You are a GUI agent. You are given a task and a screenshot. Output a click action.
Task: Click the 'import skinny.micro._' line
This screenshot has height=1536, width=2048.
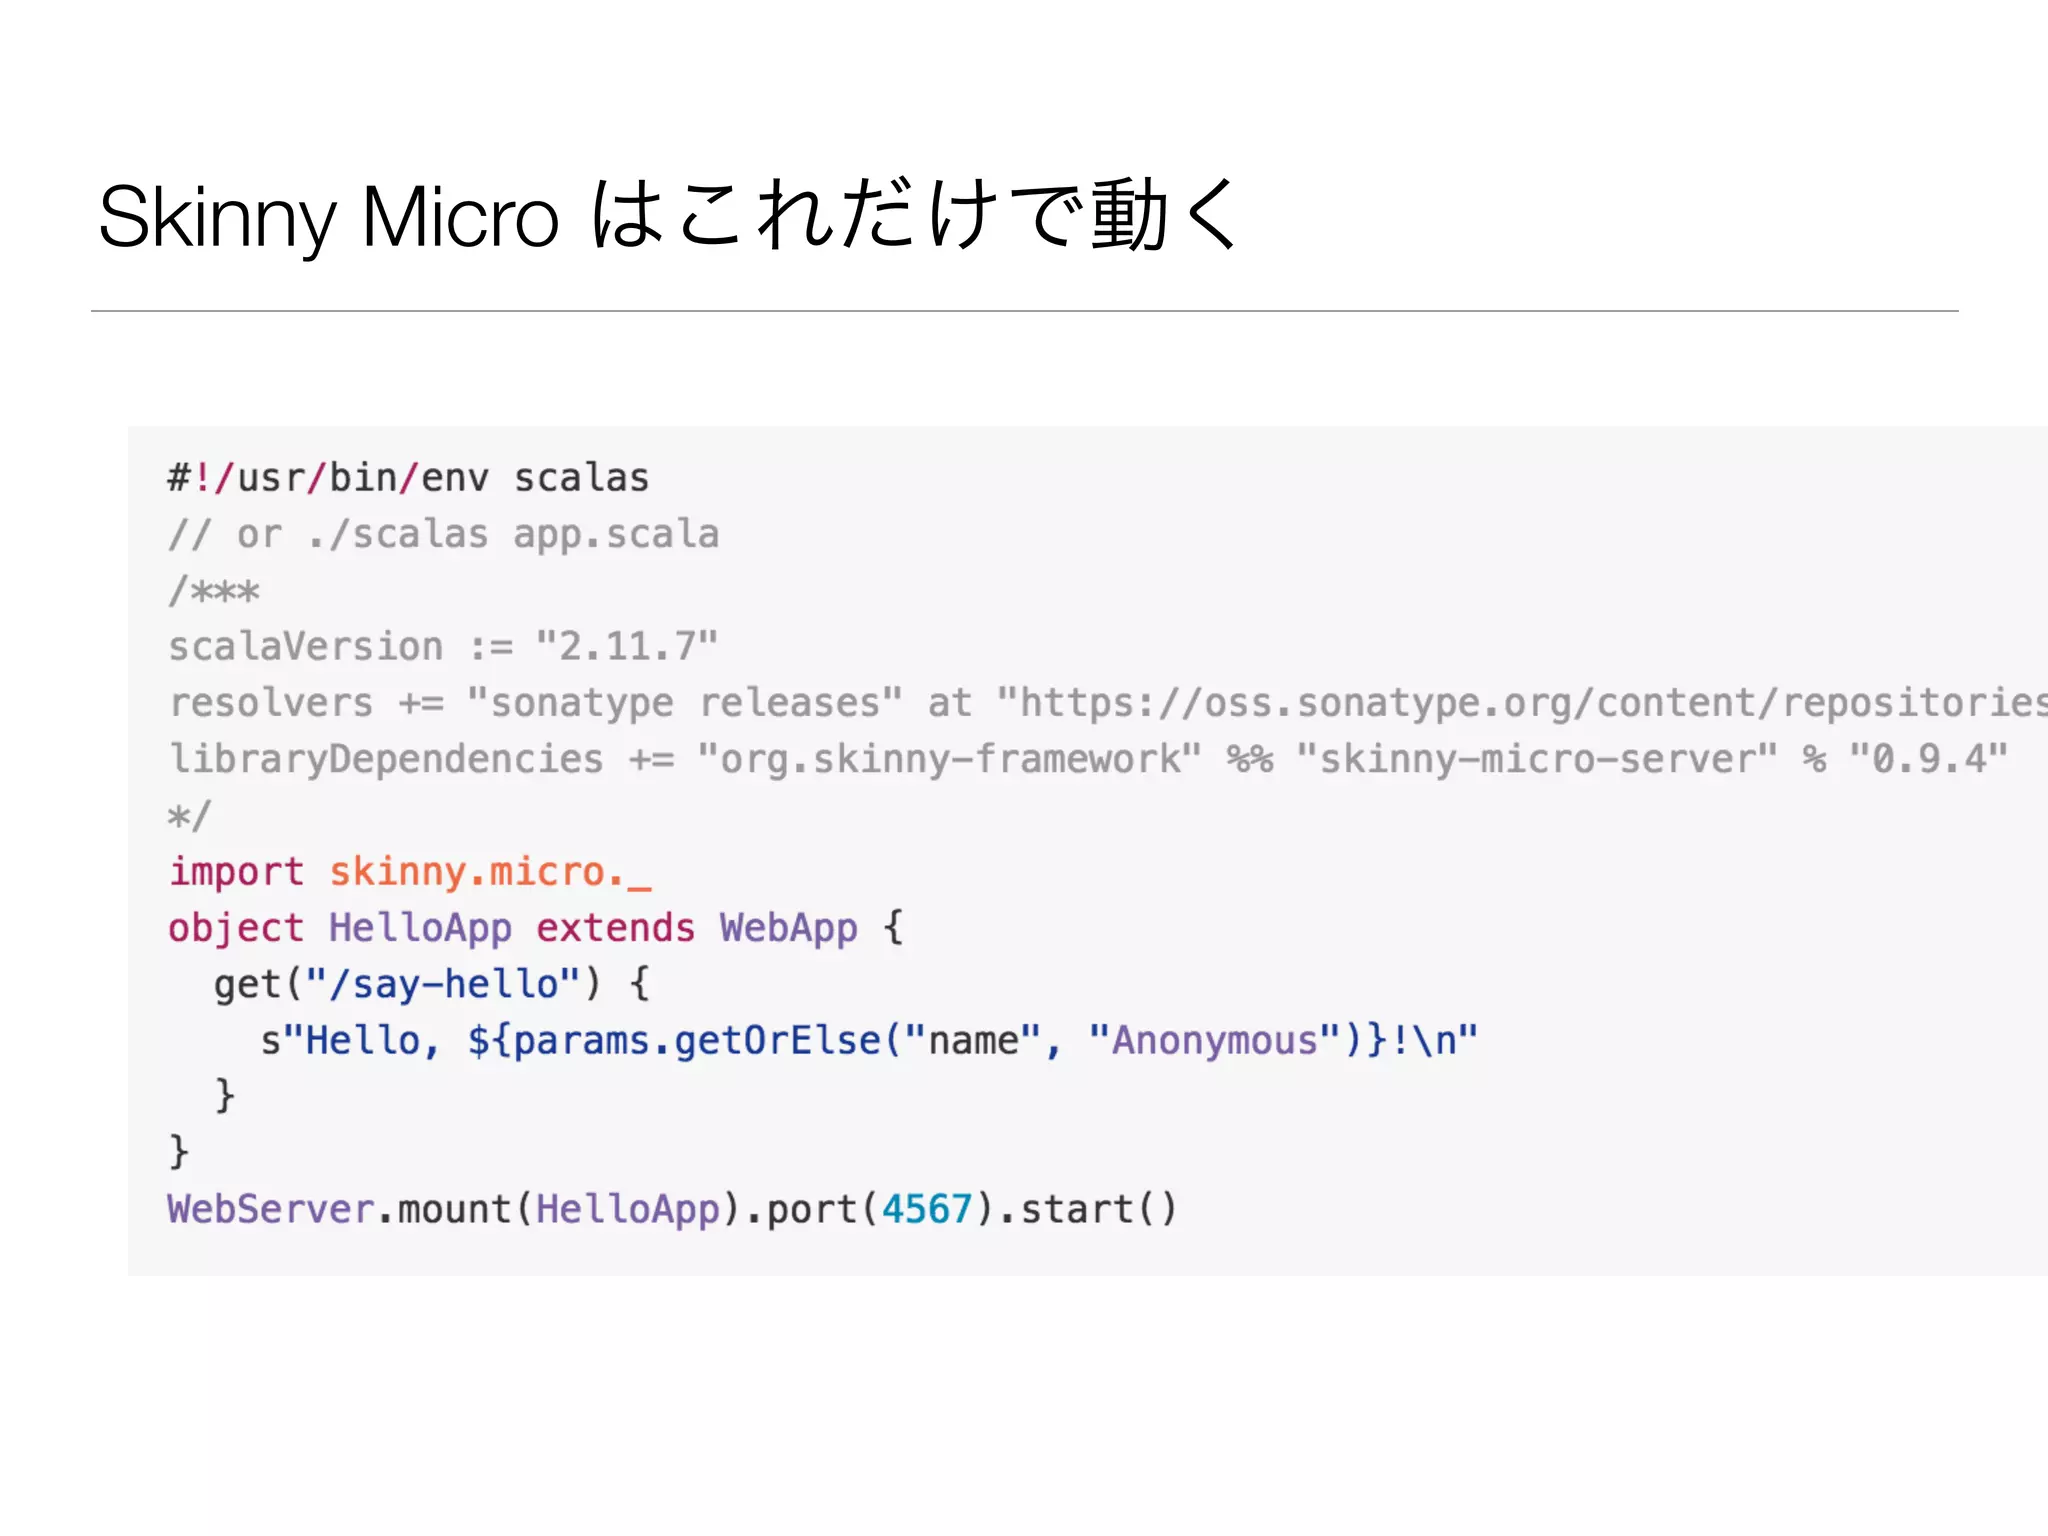410,872
